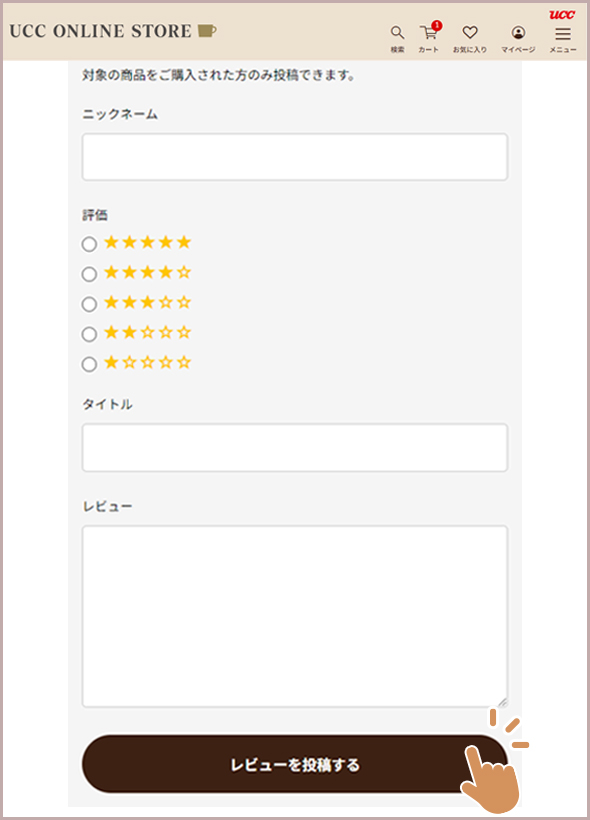Image resolution: width=590 pixels, height=820 pixels.
Task: Select the four-star rating radio button
Action: (89, 274)
